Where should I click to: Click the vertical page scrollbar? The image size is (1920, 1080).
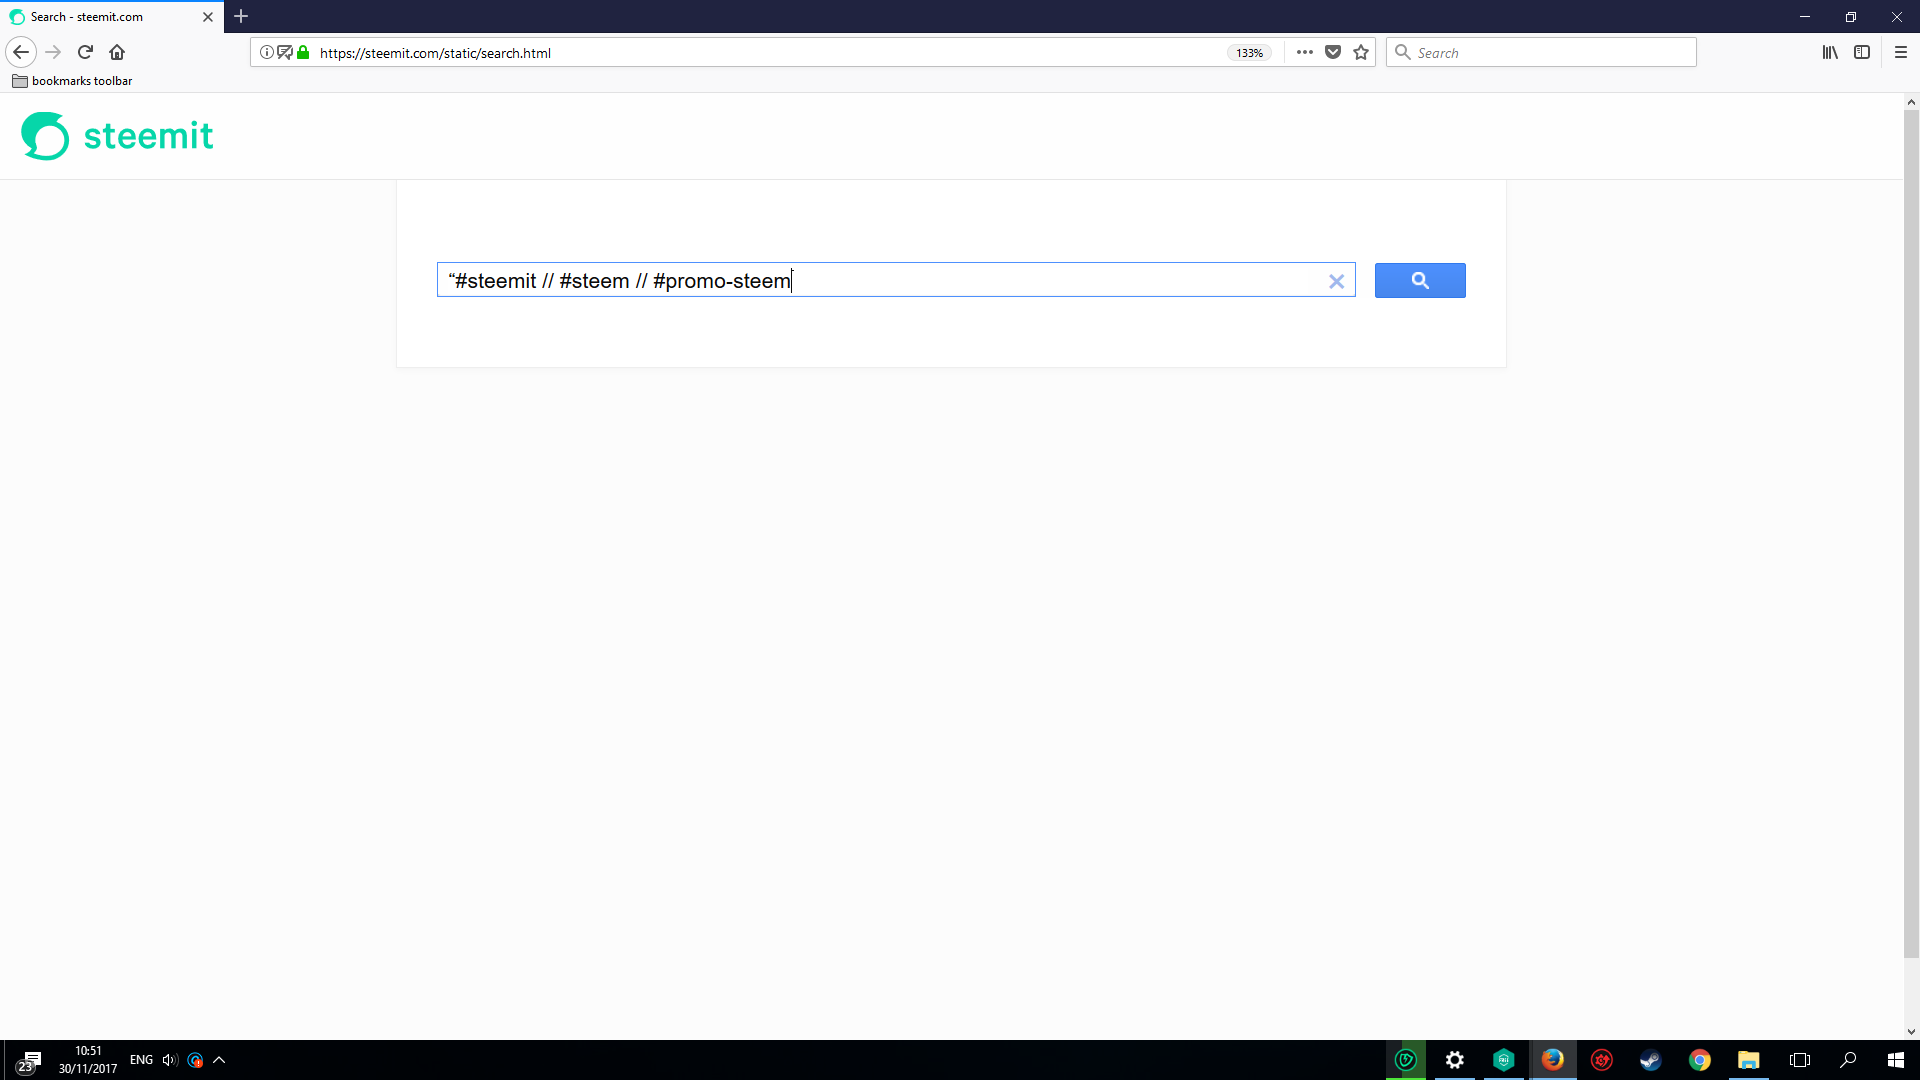coord(1911,530)
